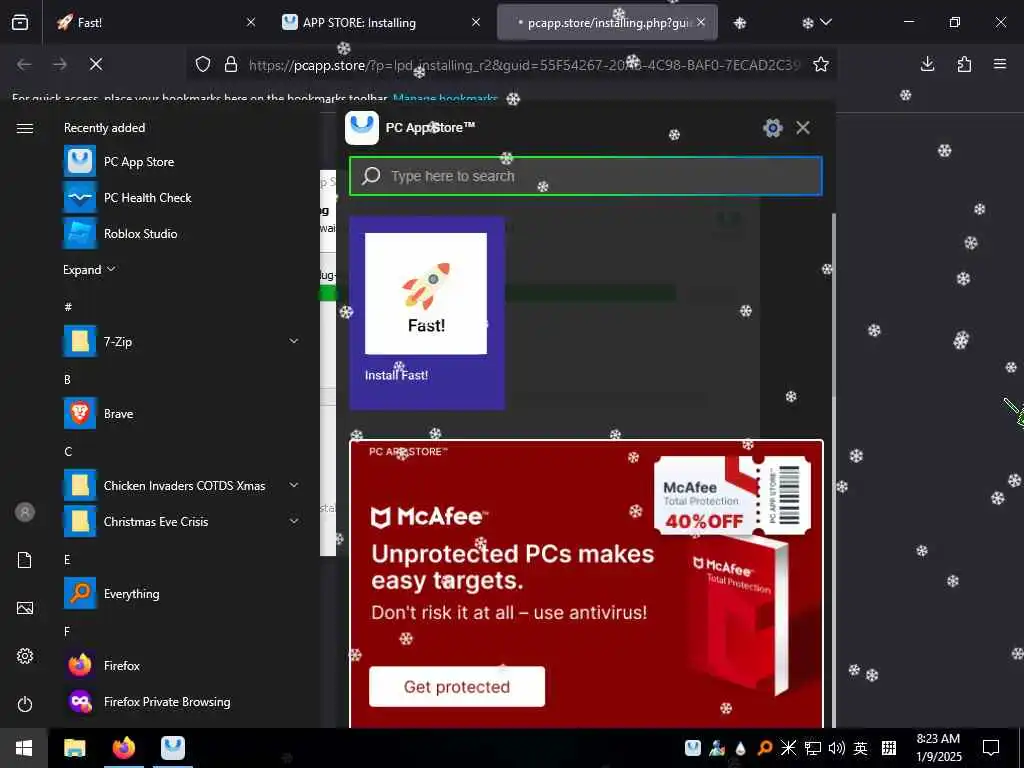Open the Firefox downloads panel
Viewport: 1024px width, 768px height.
tap(927, 64)
